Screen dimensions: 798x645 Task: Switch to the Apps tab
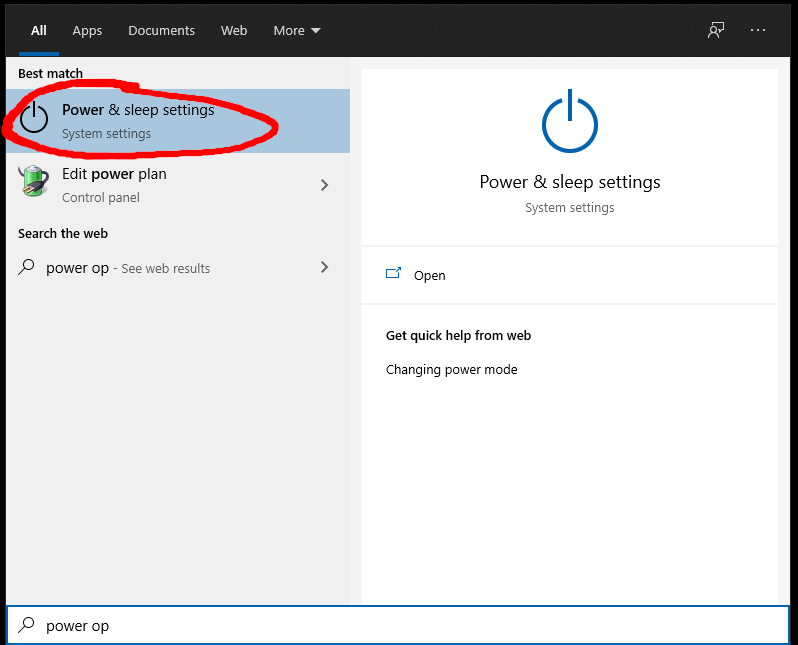click(x=87, y=30)
